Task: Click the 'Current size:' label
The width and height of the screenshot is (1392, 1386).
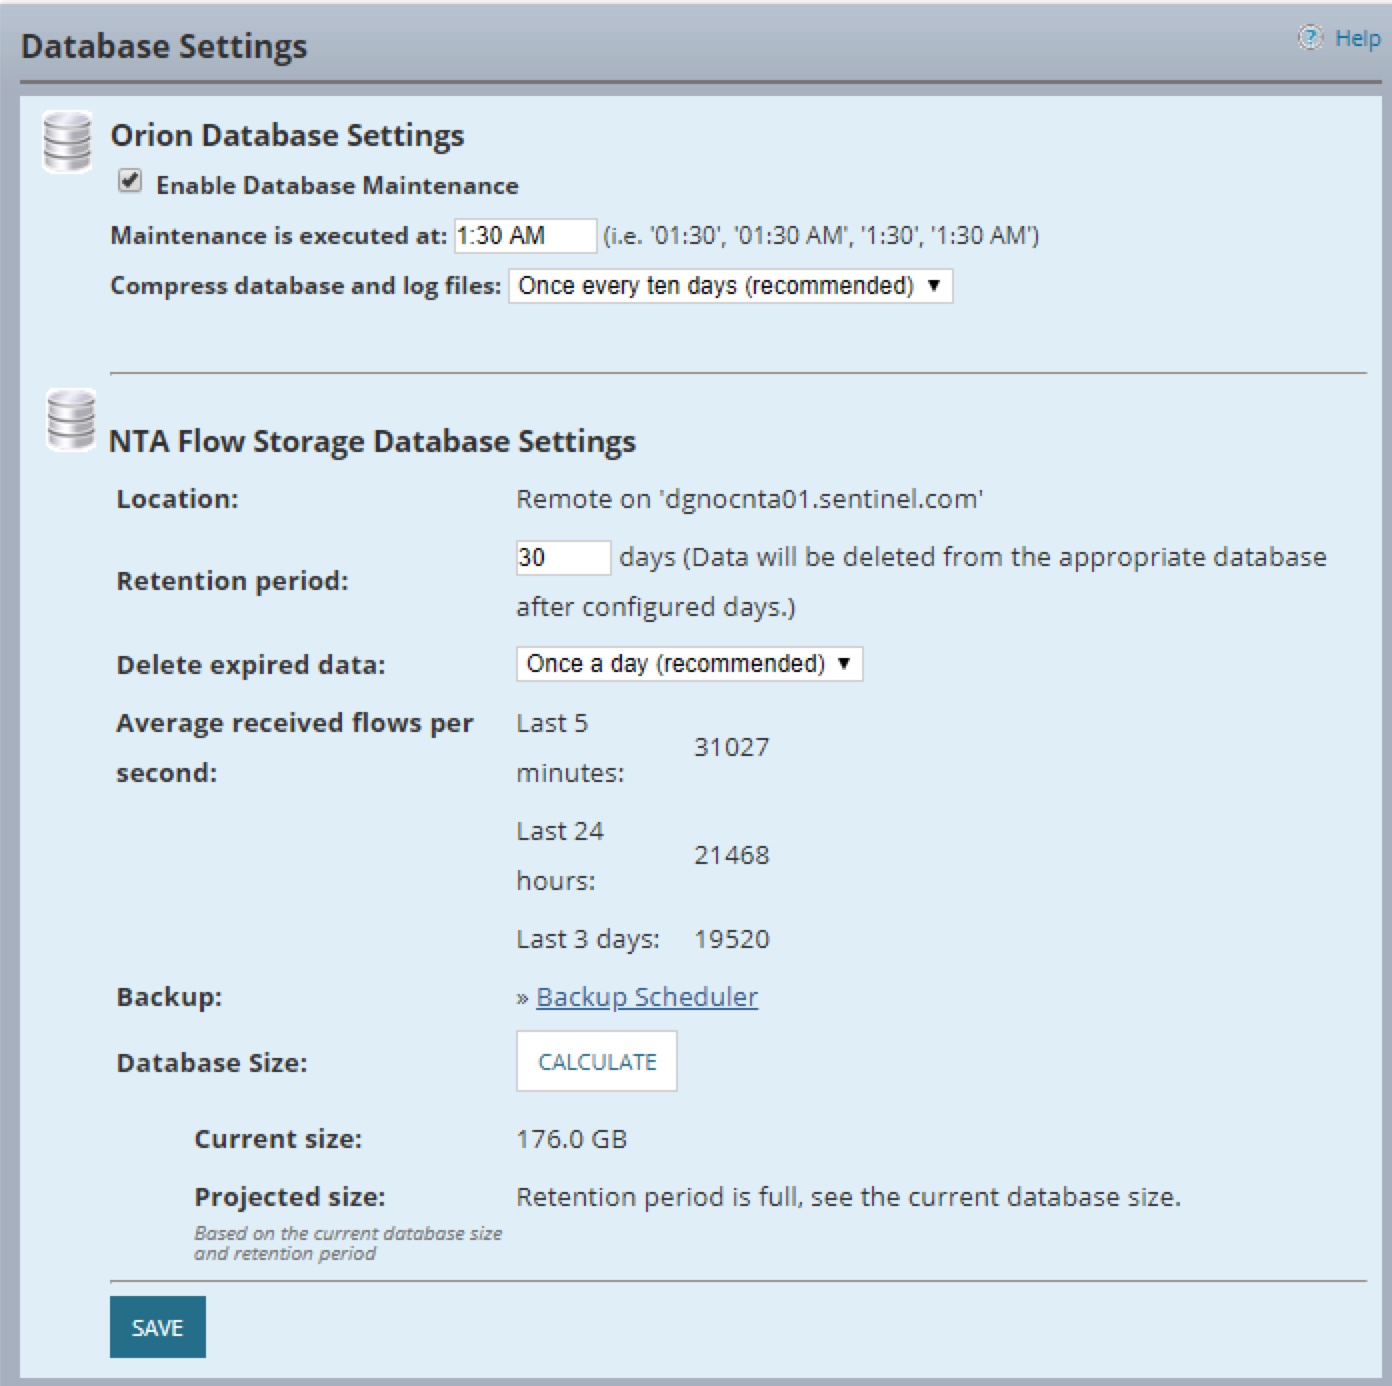Action: 278,1139
